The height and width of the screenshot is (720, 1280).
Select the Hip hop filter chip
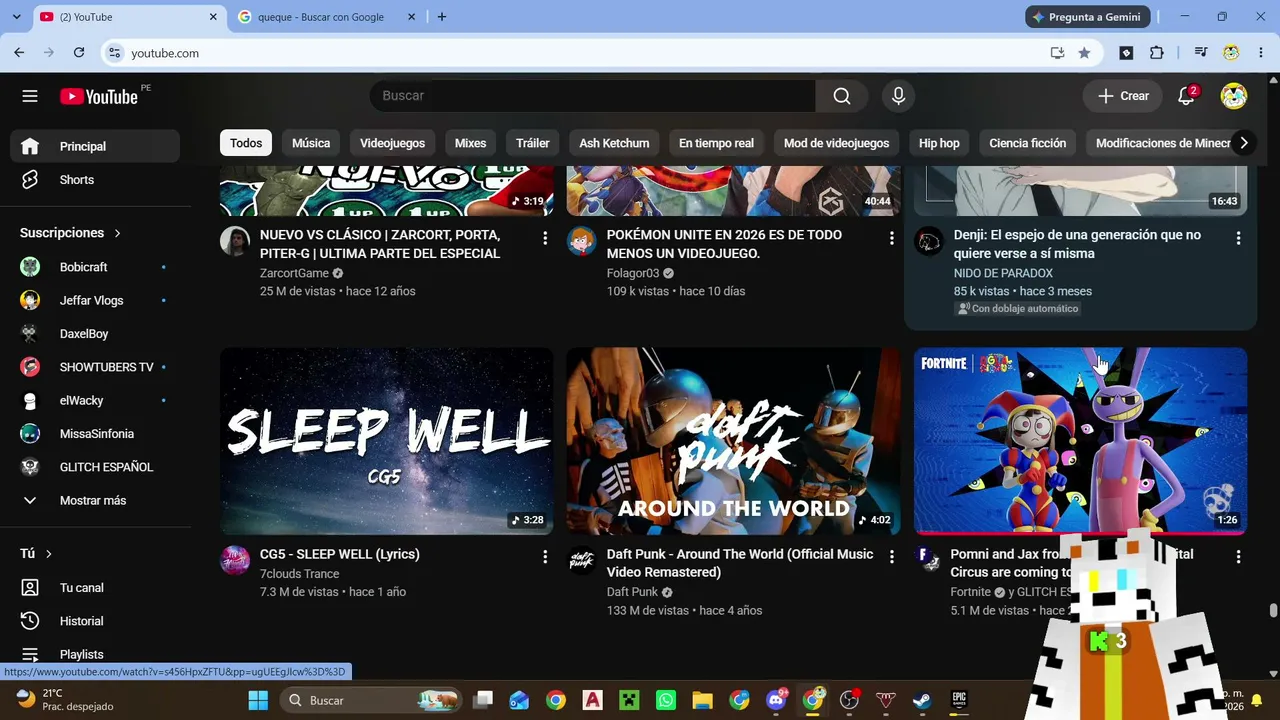click(x=939, y=143)
